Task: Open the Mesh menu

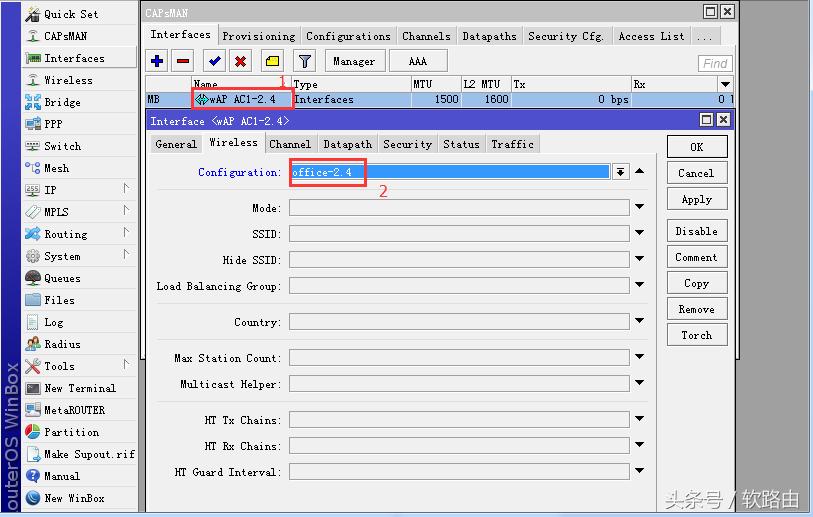Action: pos(79,168)
